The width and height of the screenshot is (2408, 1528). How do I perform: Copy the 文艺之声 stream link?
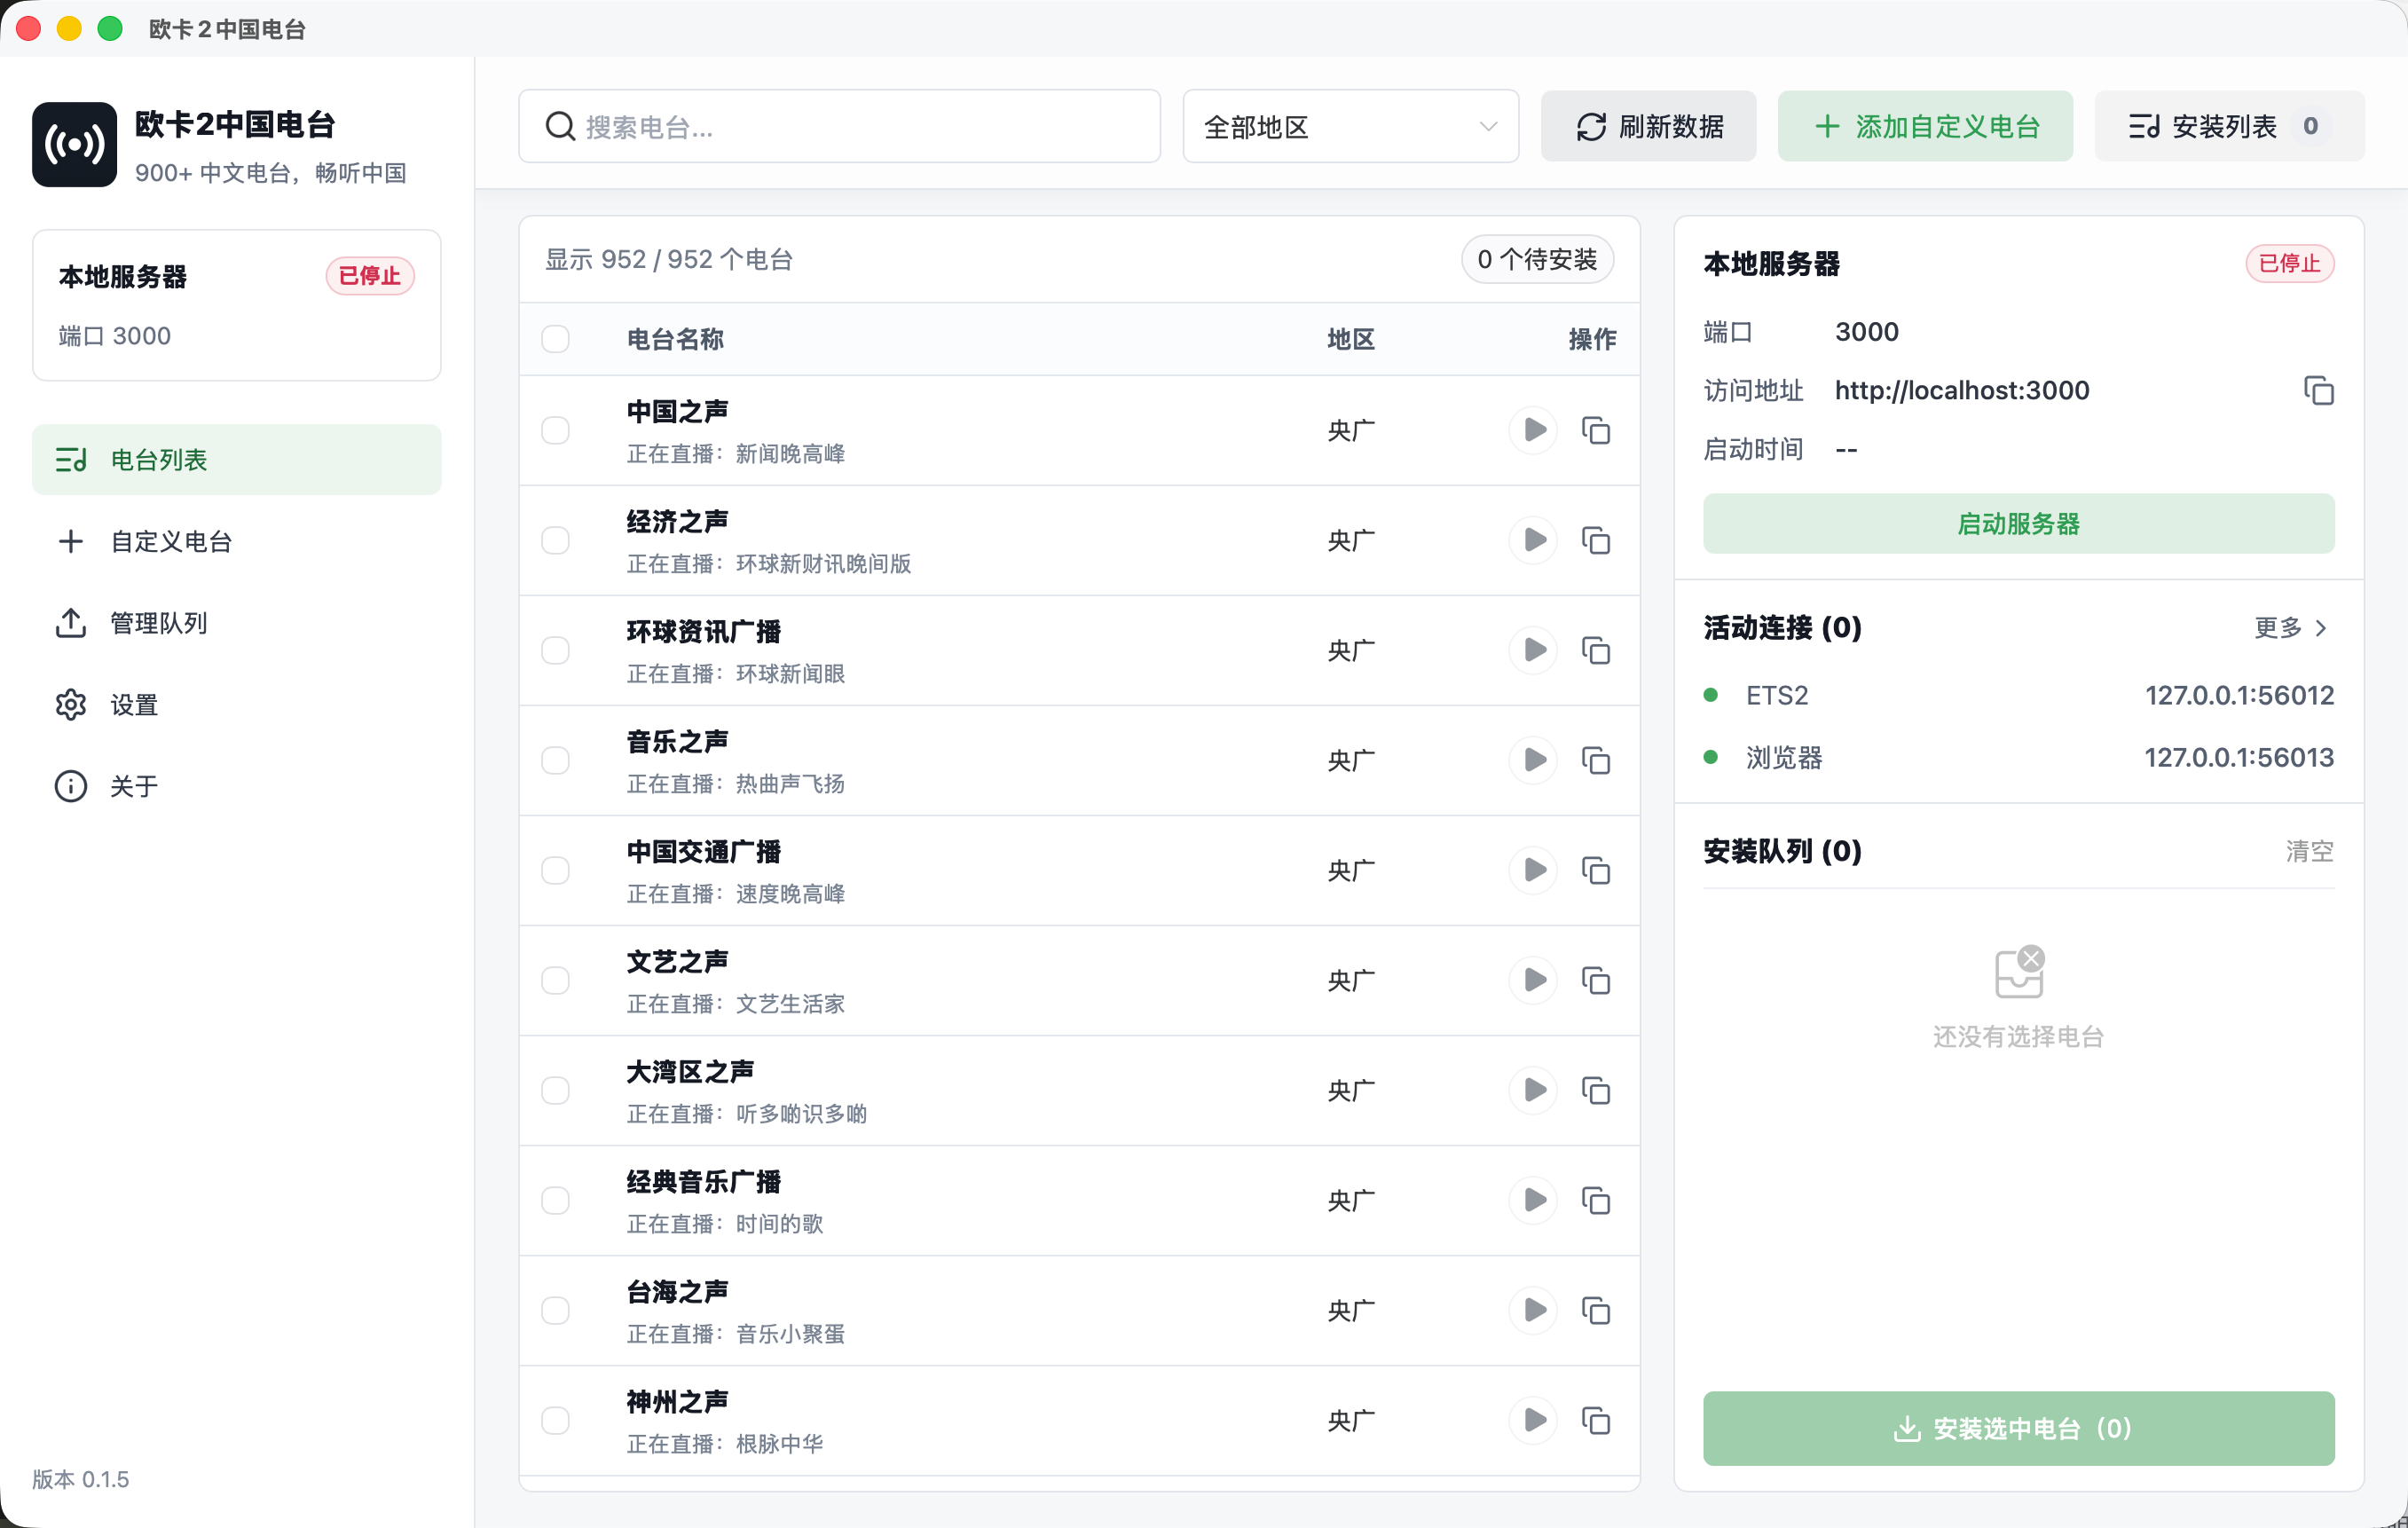point(1596,980)
